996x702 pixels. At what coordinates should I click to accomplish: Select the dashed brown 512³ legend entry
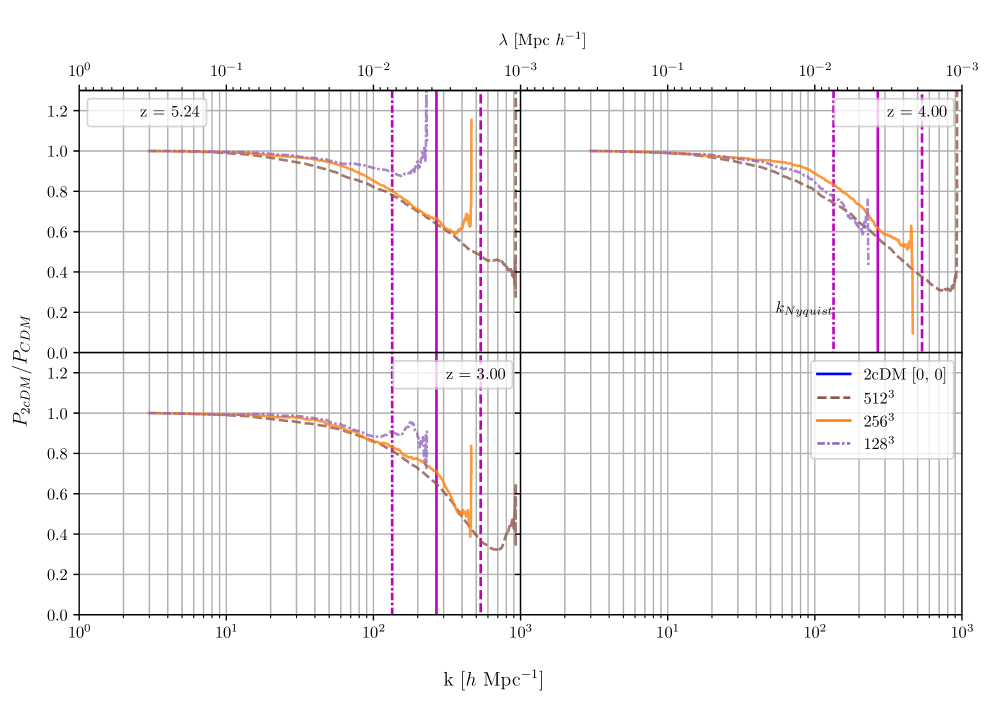[x=856, y=398]
